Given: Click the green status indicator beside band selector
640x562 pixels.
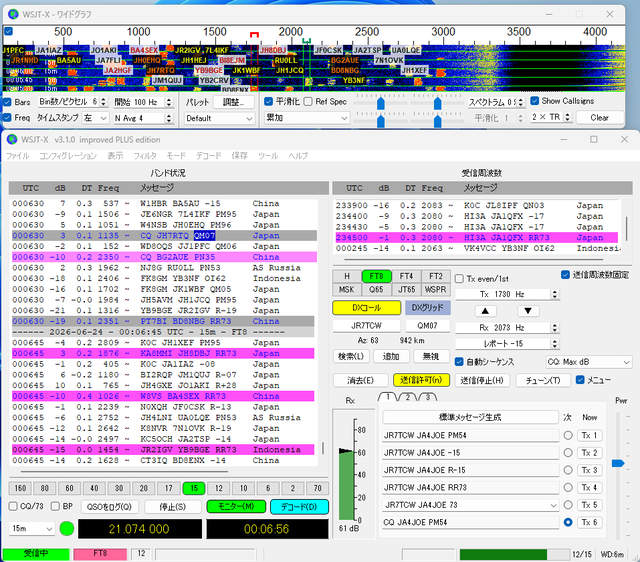Looking at the screenshot, I should click(x=67, y=529).
